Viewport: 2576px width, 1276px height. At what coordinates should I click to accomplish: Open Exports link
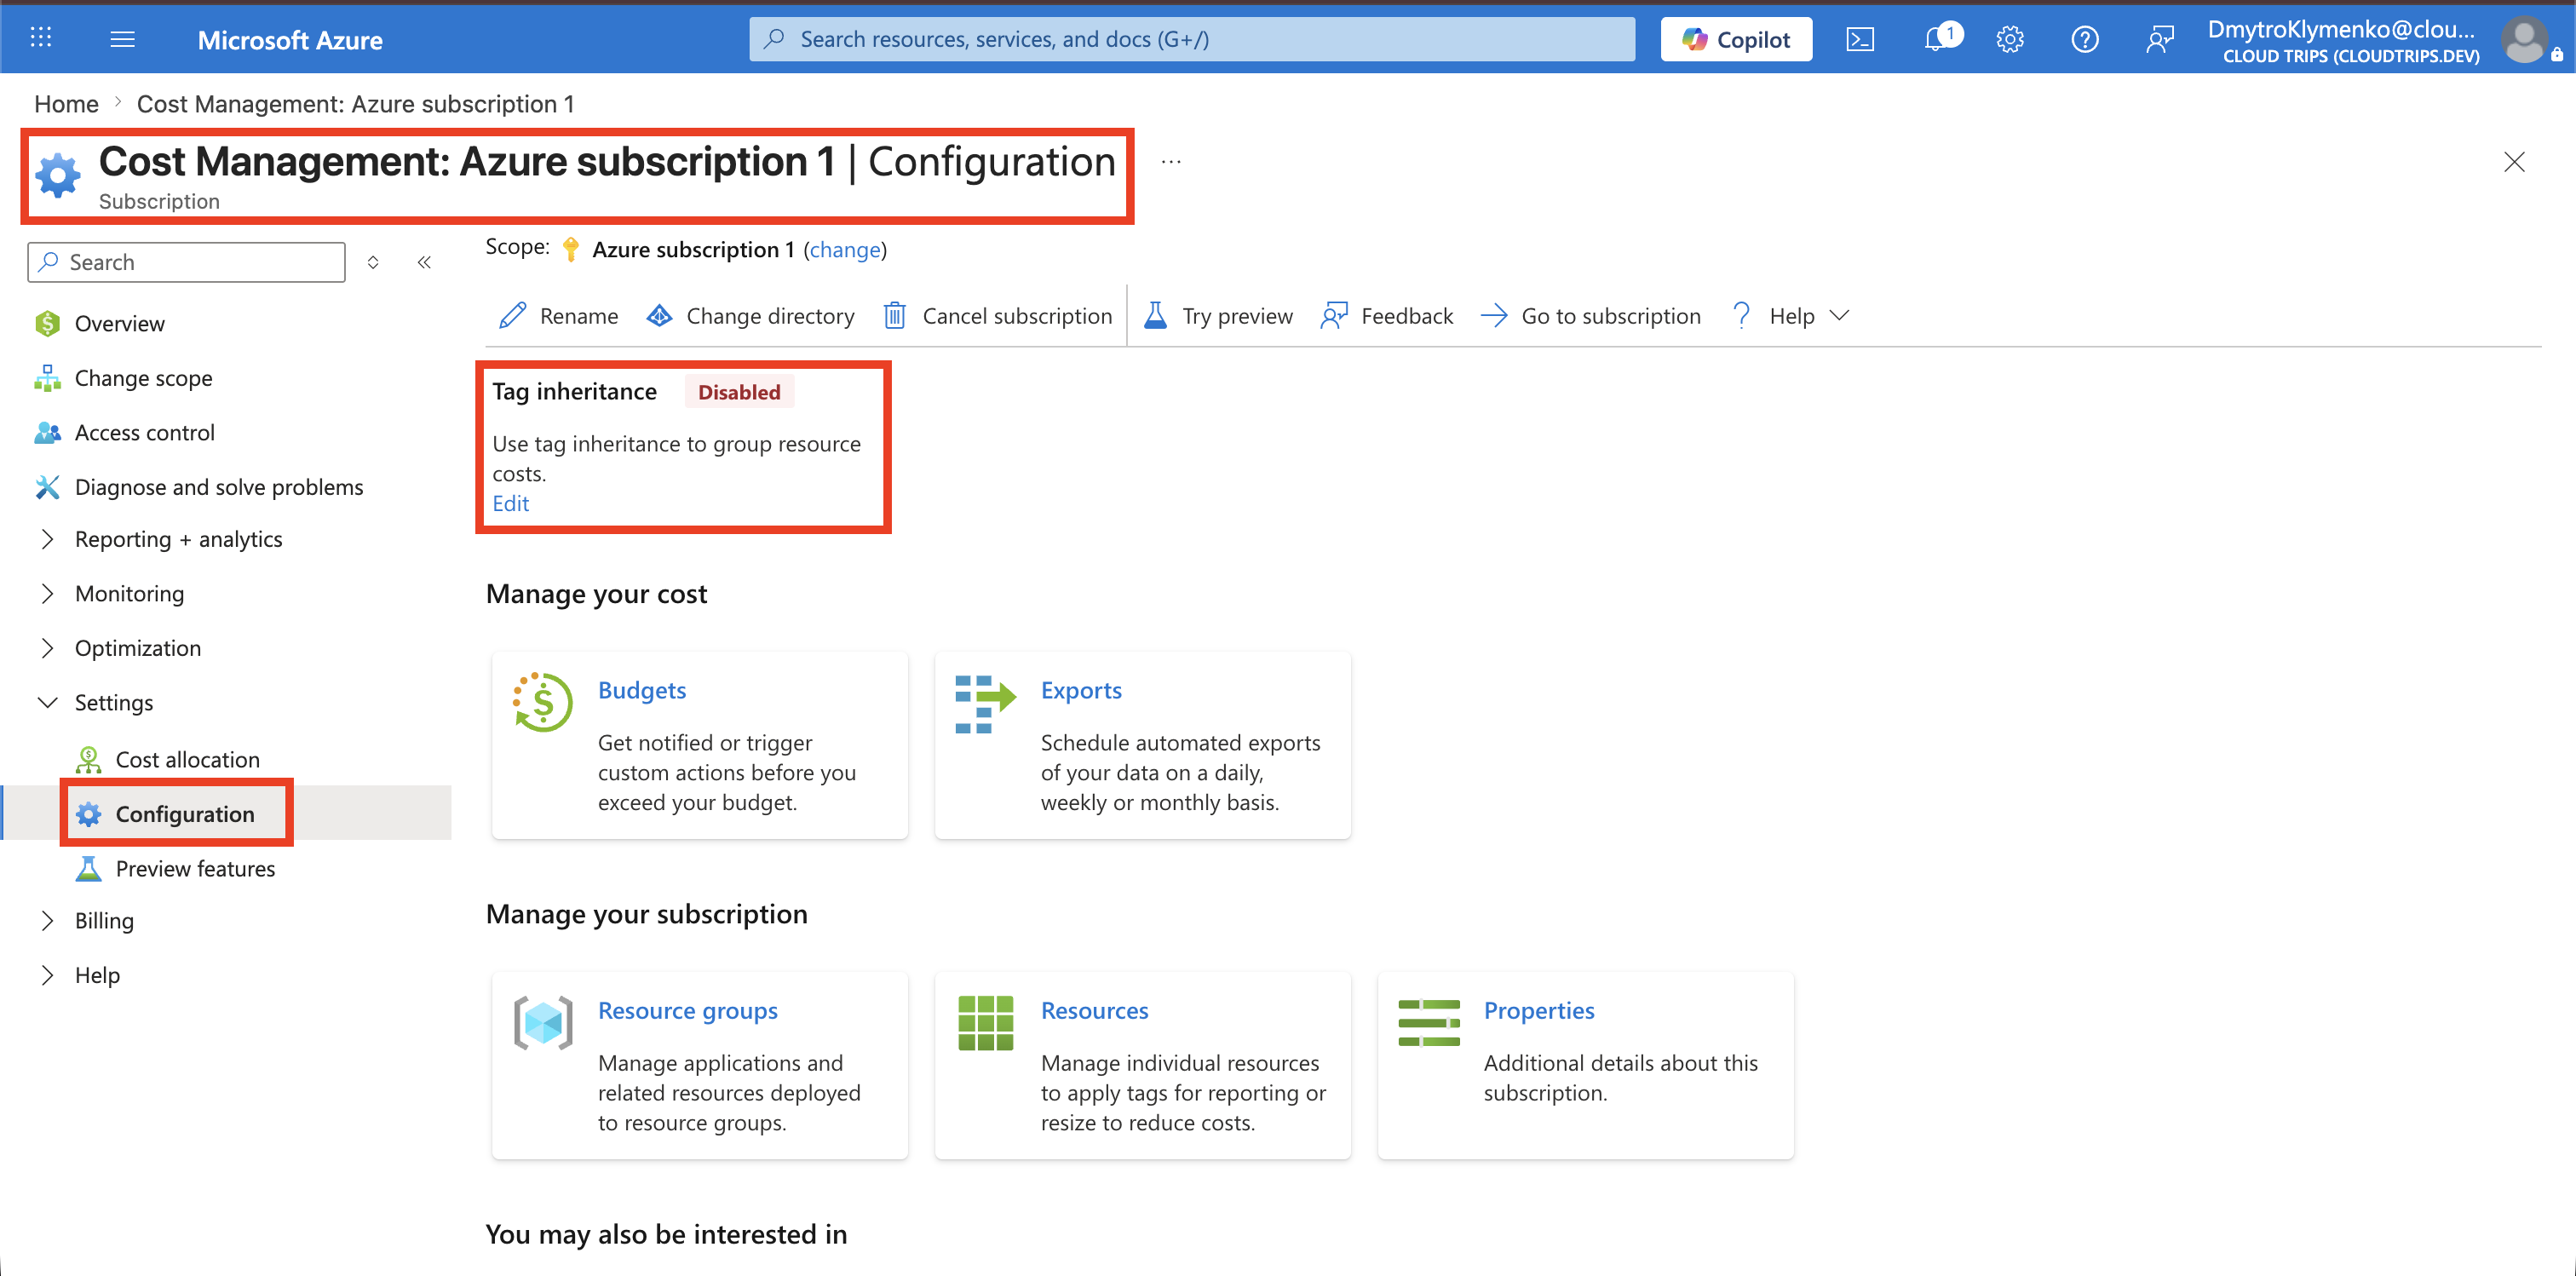click(x=1081, y=690)
